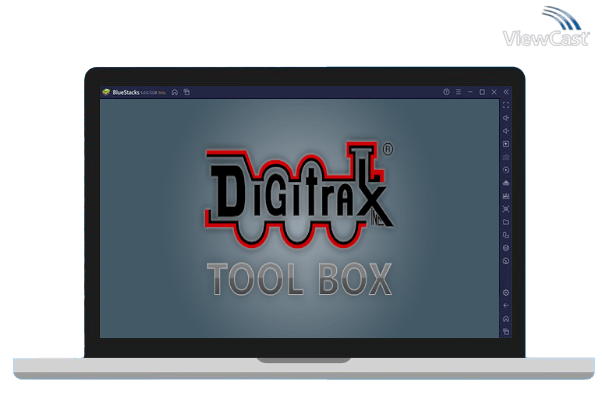Screen dimensions: 602x414
Task: Minimize the BlueStacks window
Action: tap(470, 92)
